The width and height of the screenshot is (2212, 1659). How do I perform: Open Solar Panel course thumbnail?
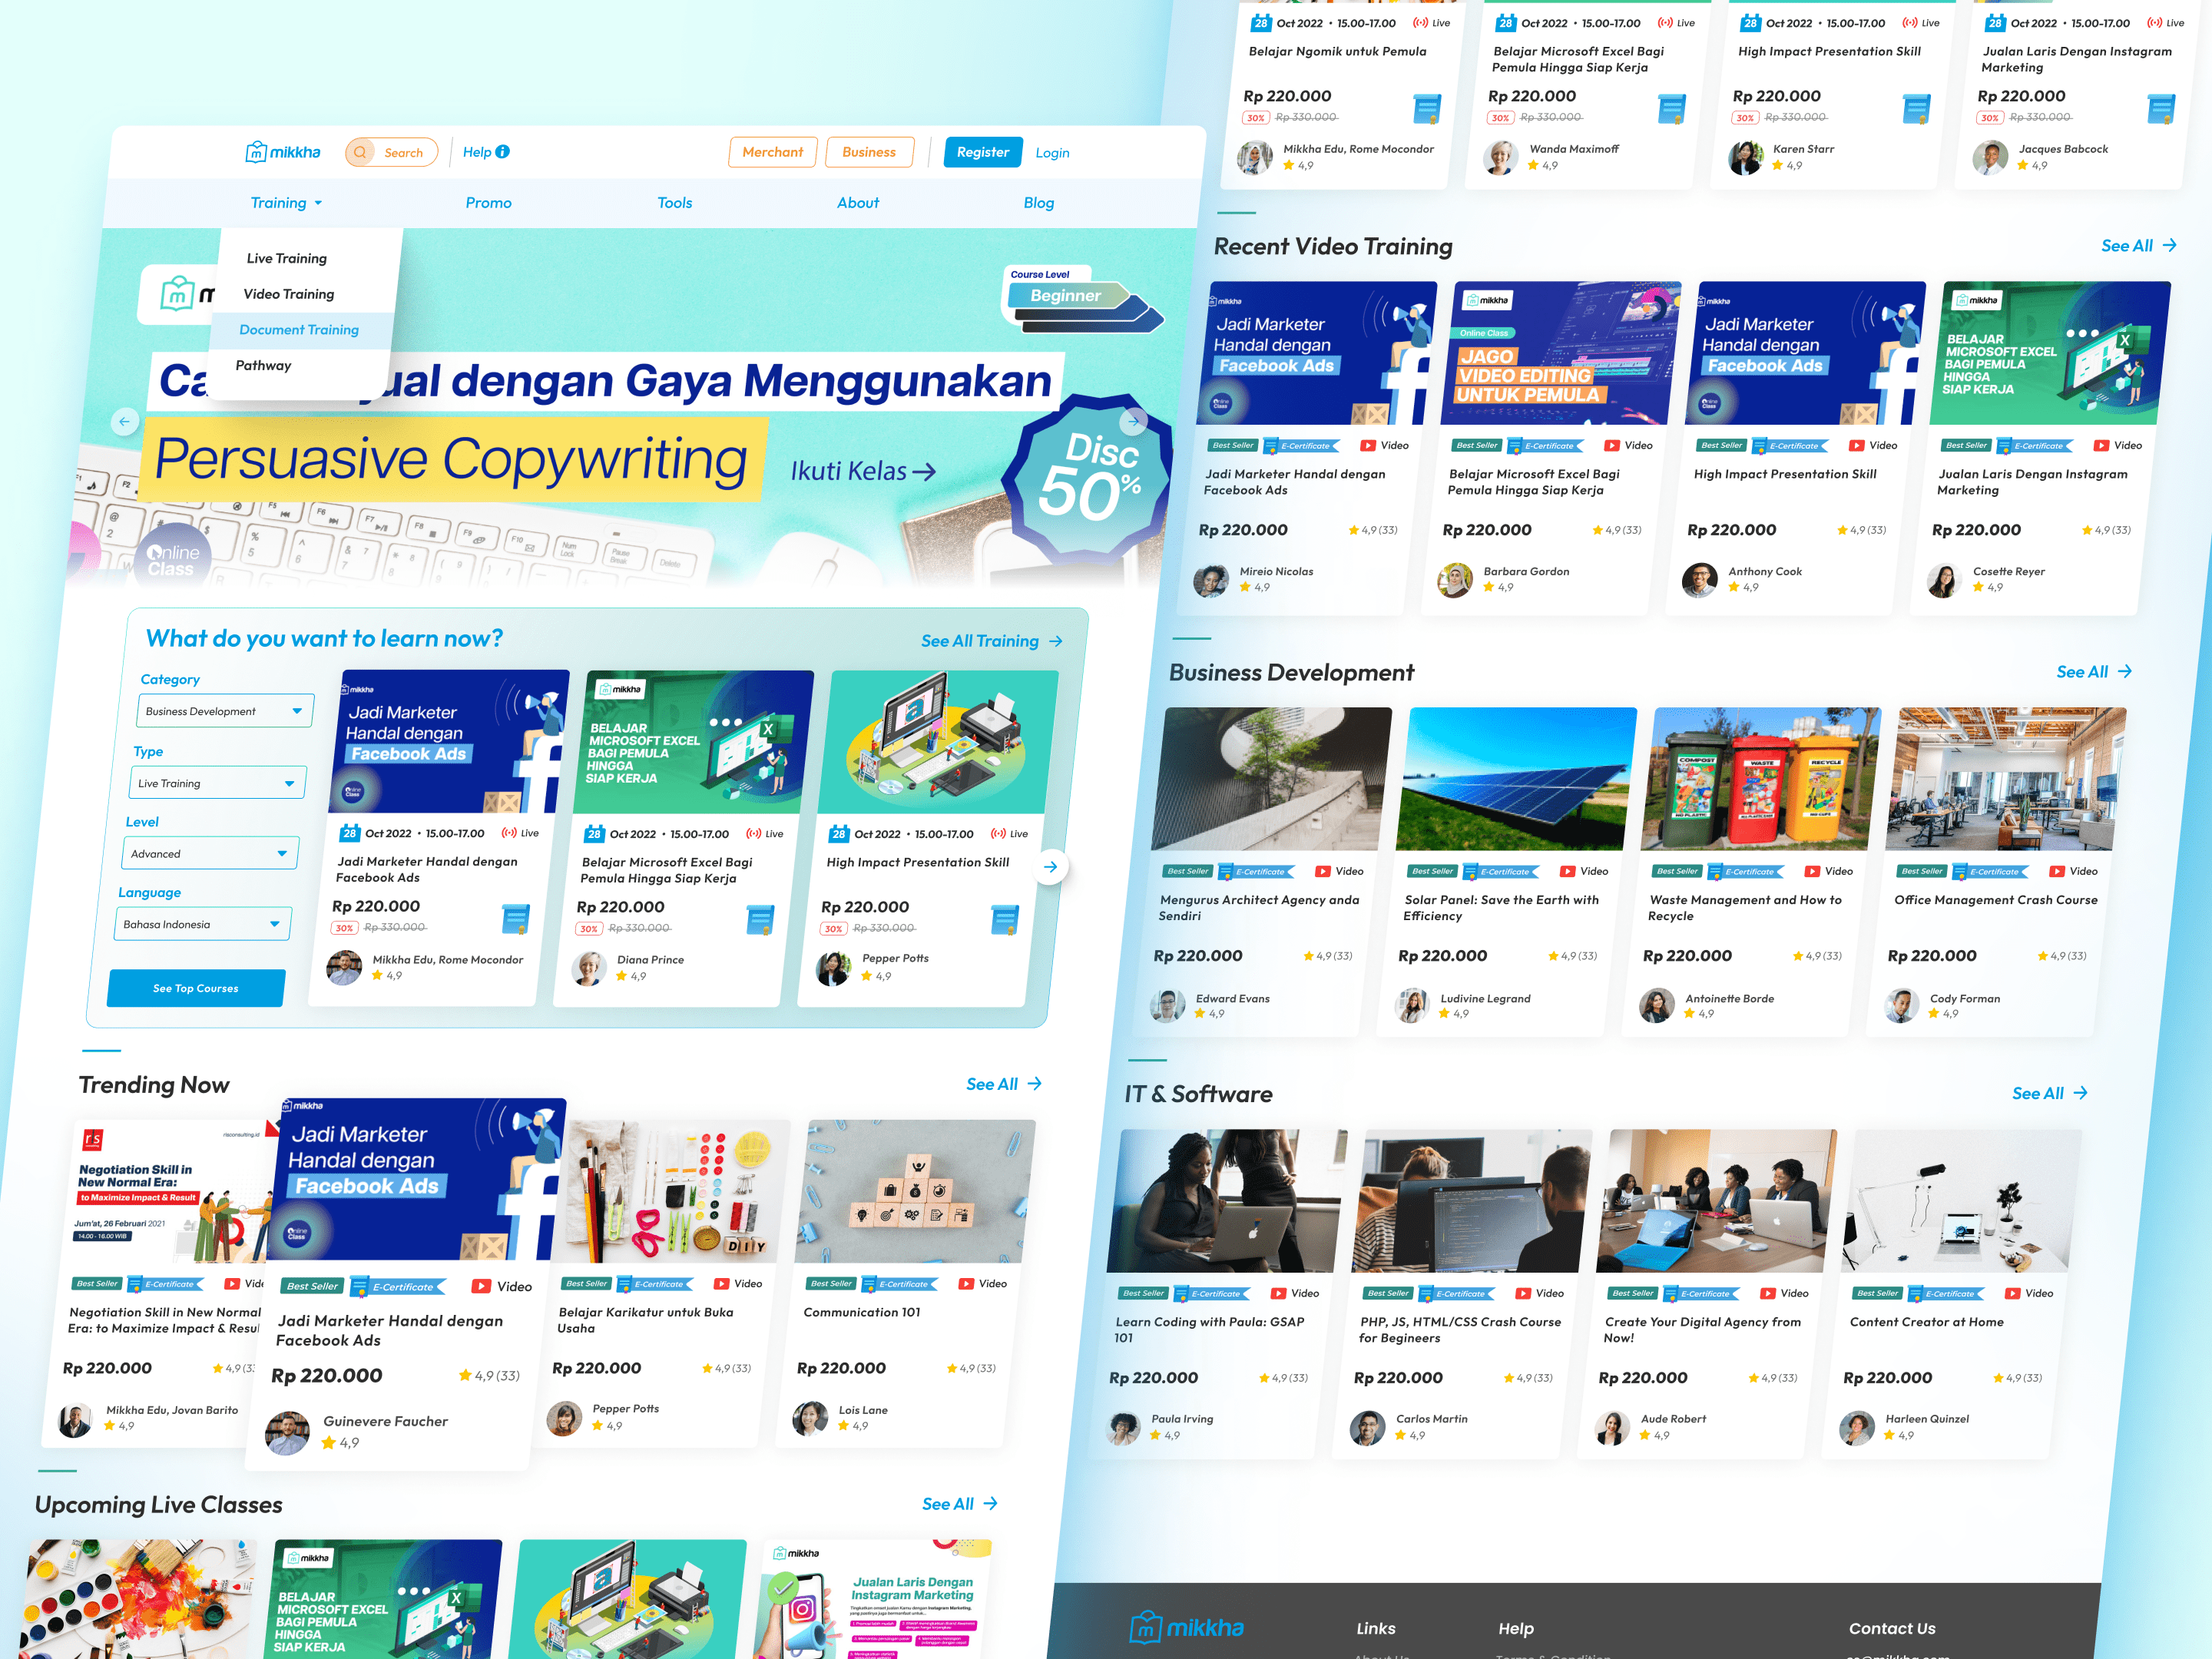[x=1517, y=779]
